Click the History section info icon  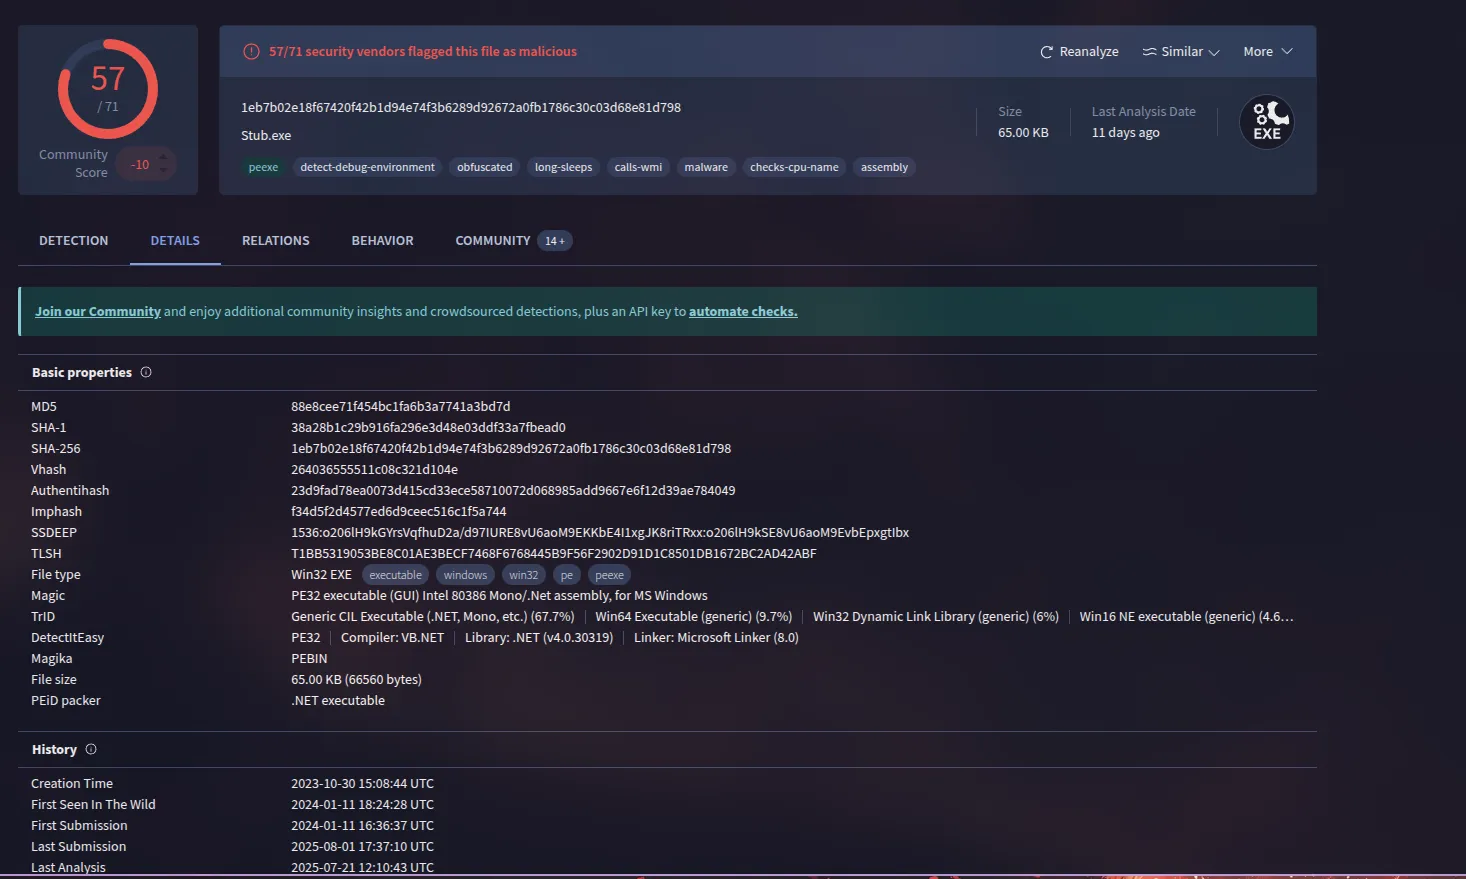(91, 749)
